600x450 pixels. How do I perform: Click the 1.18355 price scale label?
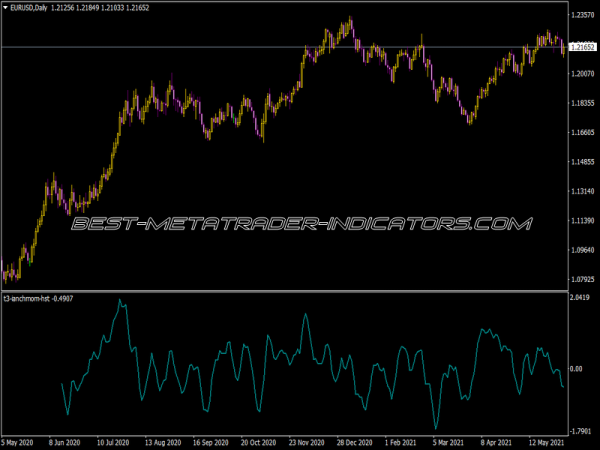[x=583, y=103]
